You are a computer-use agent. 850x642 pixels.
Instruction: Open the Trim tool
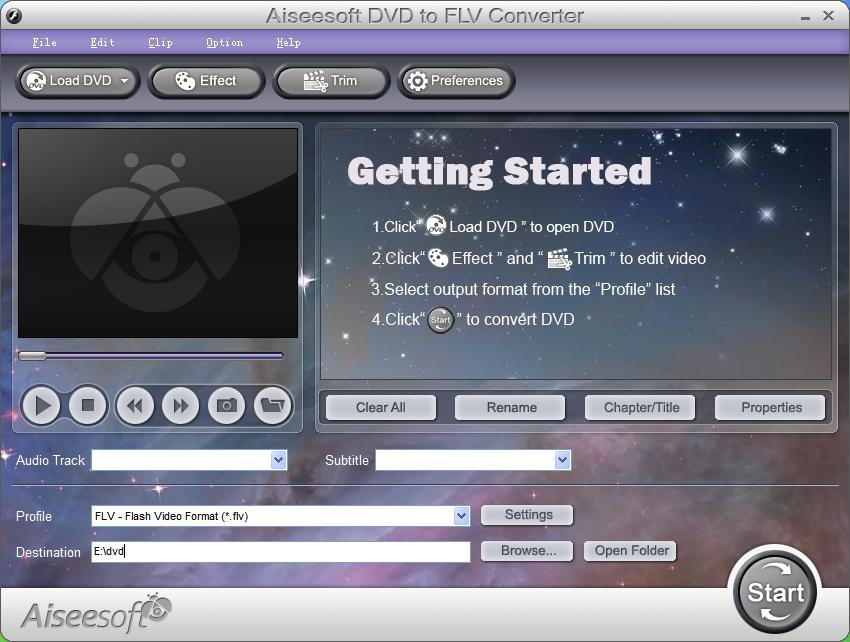[x=331, y=81]
